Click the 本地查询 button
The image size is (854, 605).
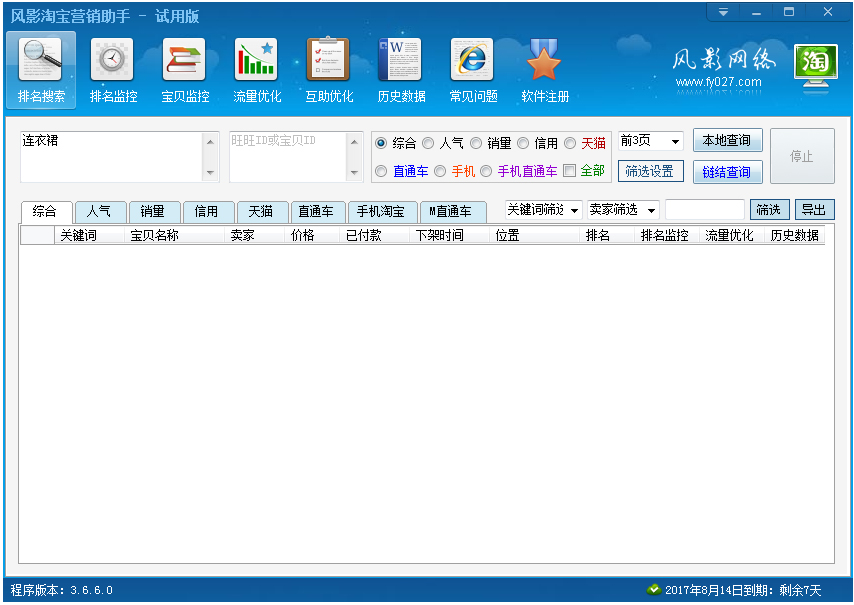[x=727, y=140]
